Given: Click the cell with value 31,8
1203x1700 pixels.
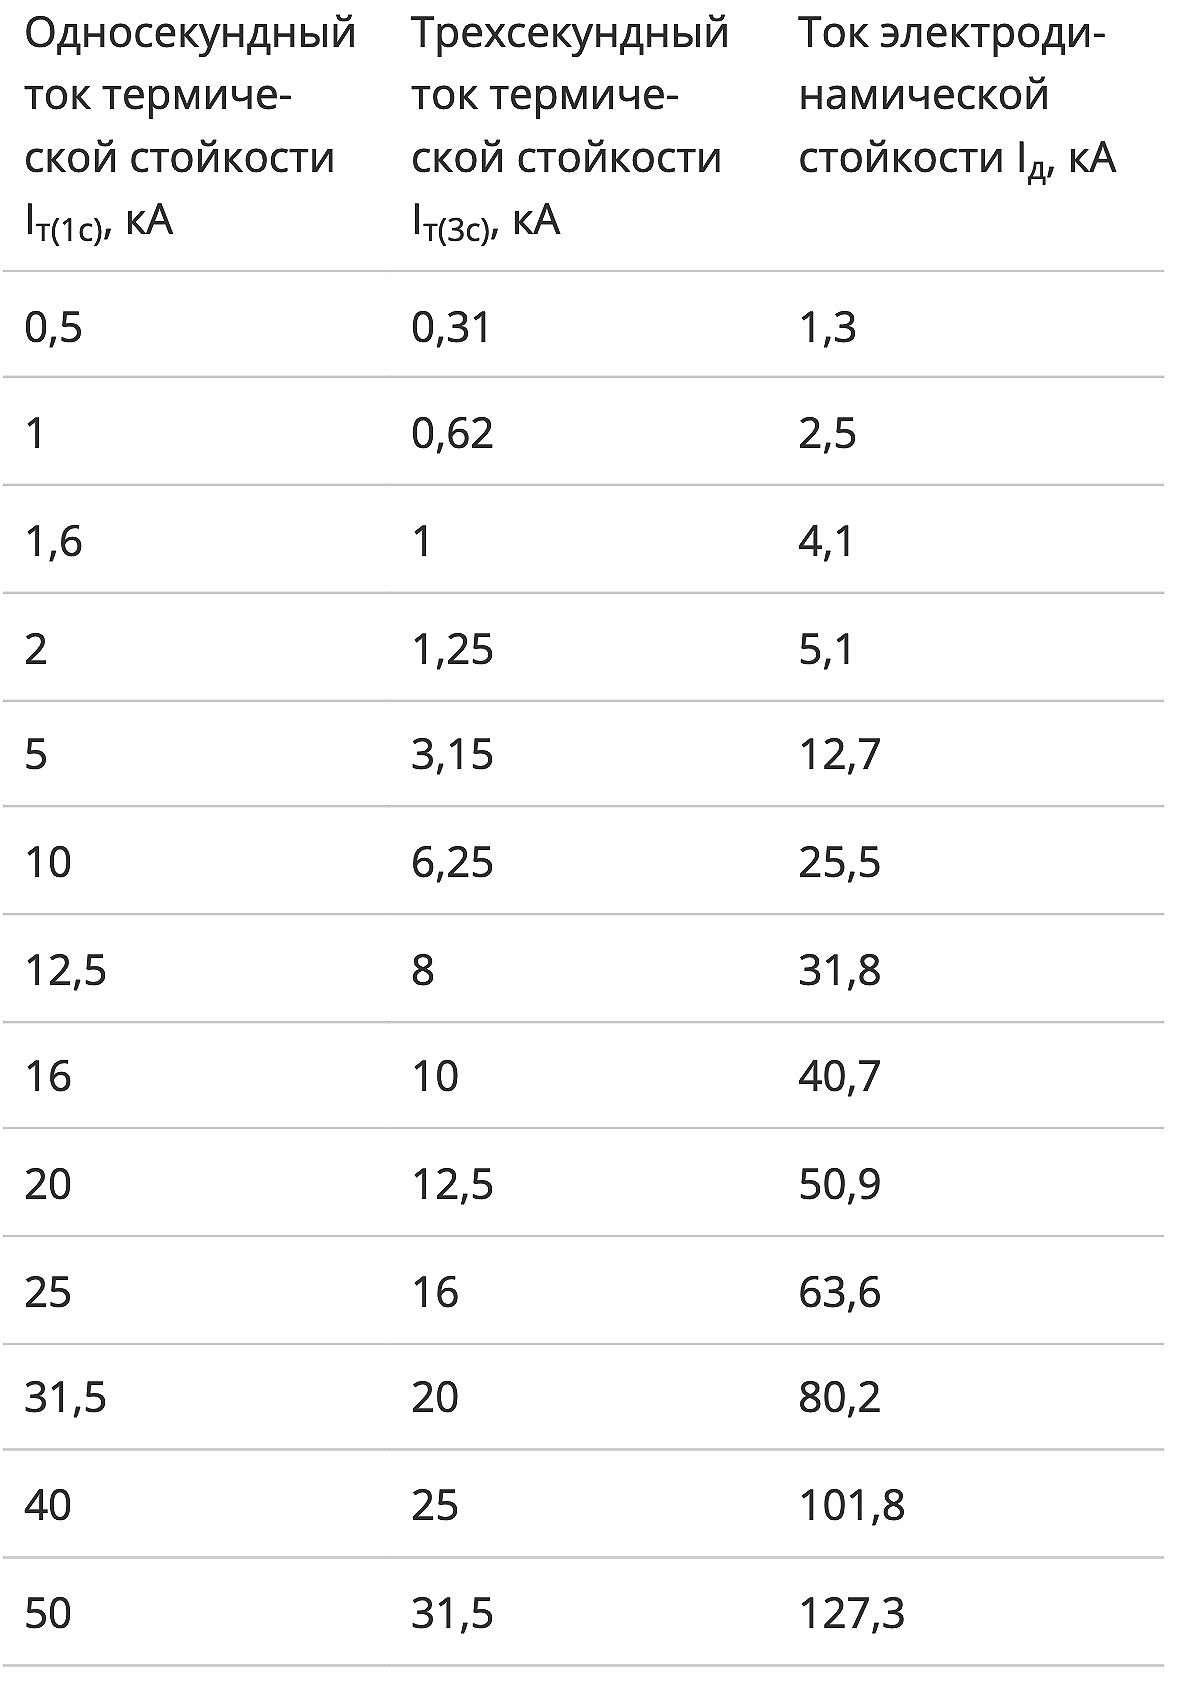Looking at the screenshot, I should pos(840,970).
